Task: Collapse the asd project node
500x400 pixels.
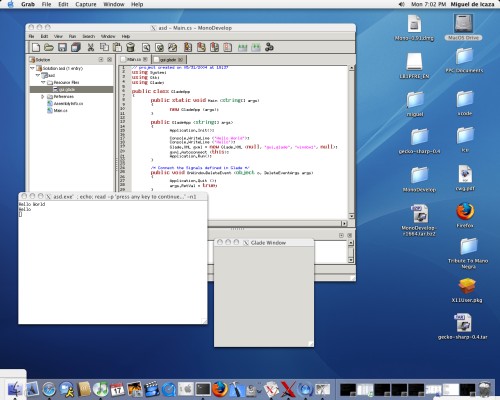Action: tap(38, 75)
